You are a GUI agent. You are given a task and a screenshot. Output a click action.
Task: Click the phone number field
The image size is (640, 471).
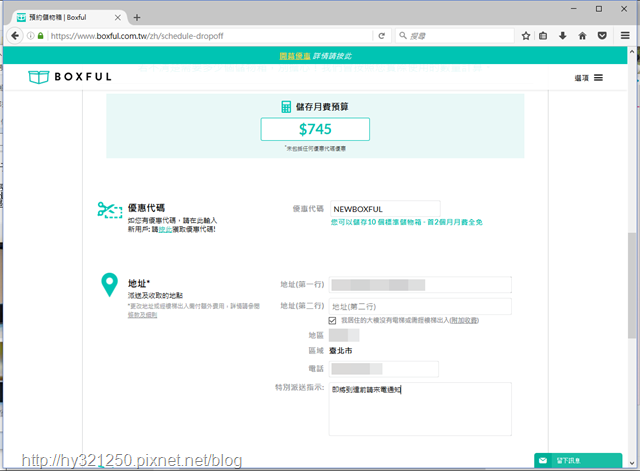pyautogui.click(x=384, y=369)
